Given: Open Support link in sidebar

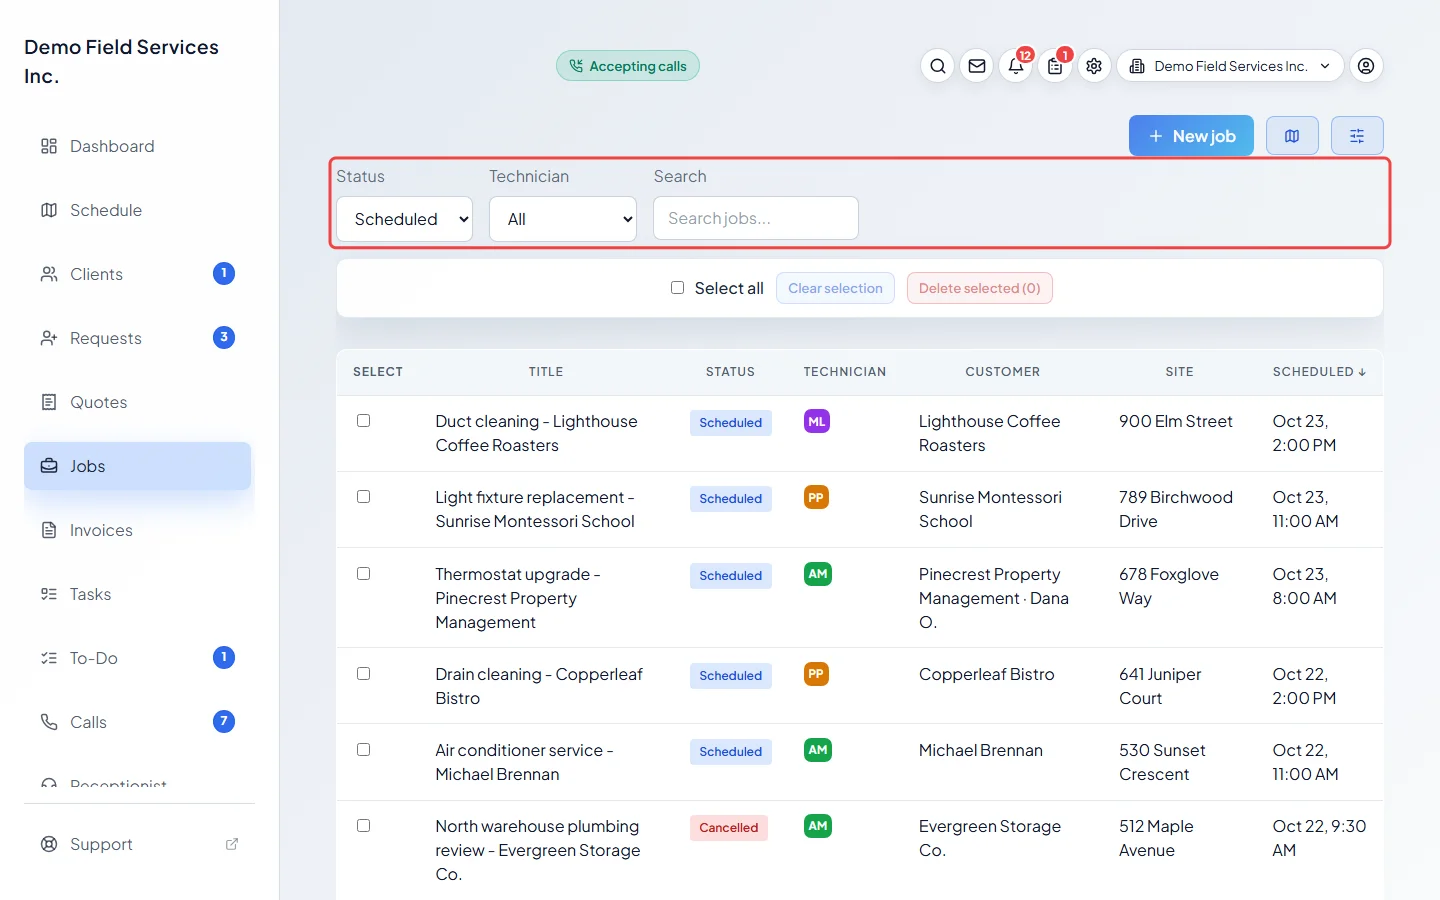Looking at the screenshot, I should point(138,844).
